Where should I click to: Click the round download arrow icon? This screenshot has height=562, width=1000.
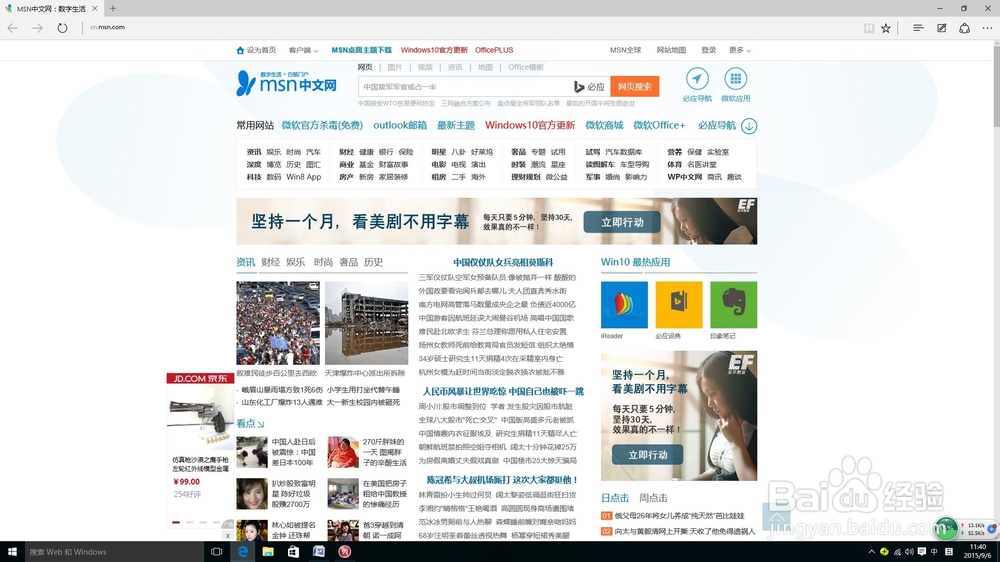[749, 126]
